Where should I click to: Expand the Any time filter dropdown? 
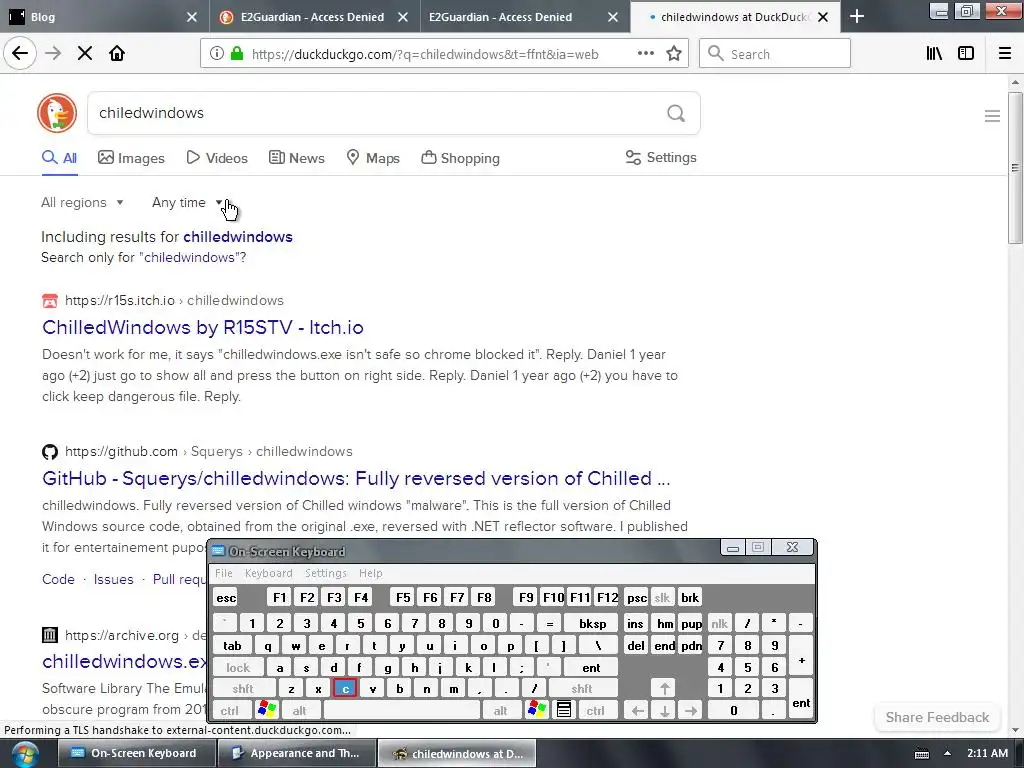187,202
